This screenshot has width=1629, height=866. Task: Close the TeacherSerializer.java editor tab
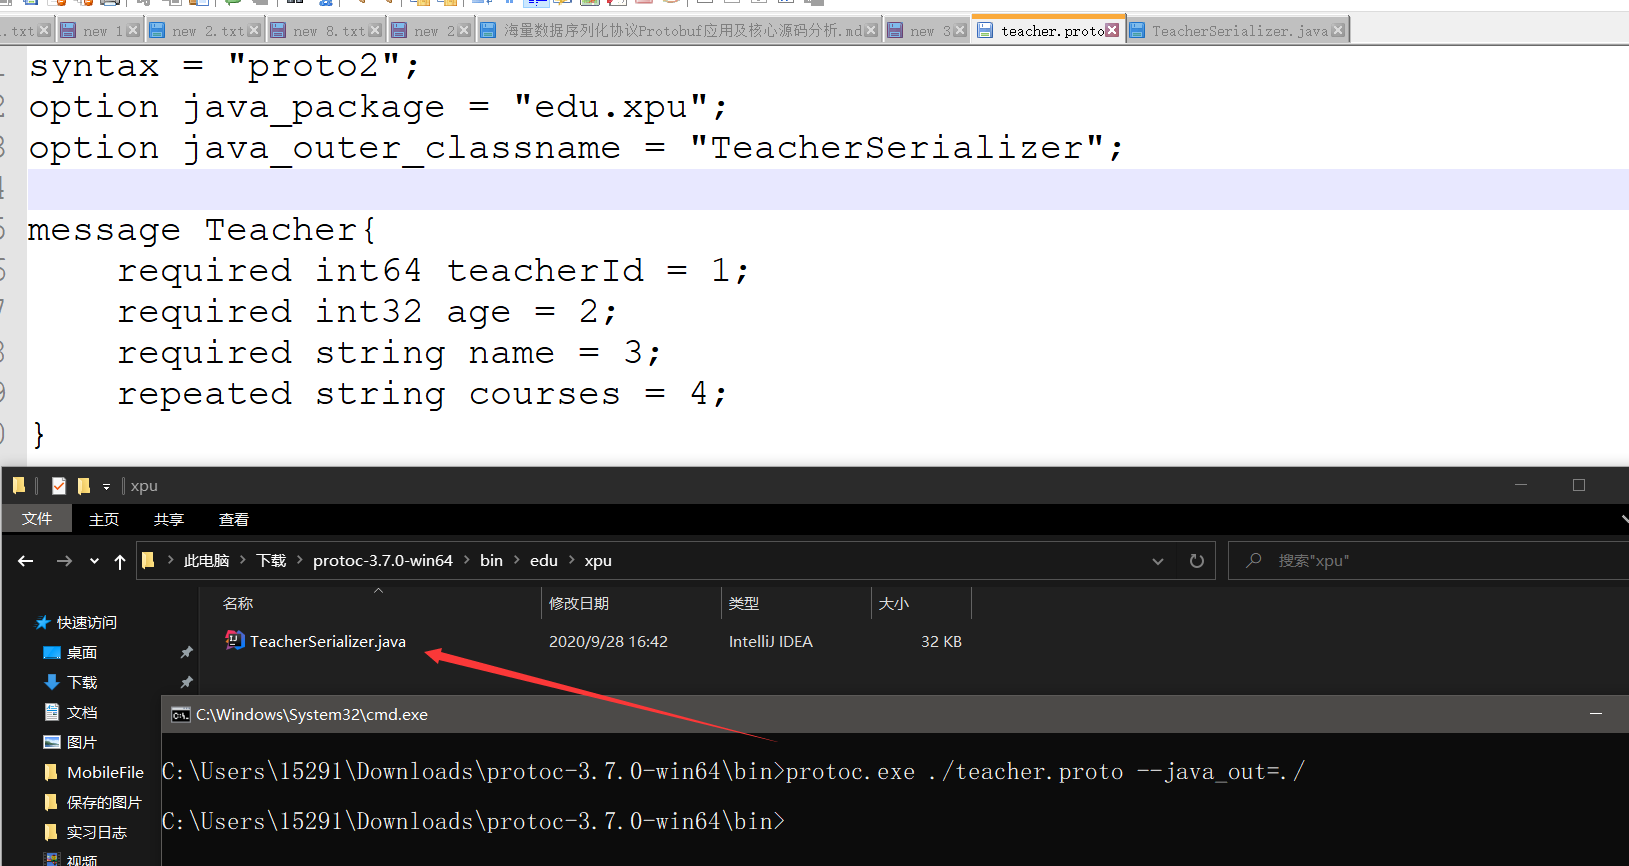1338,31
